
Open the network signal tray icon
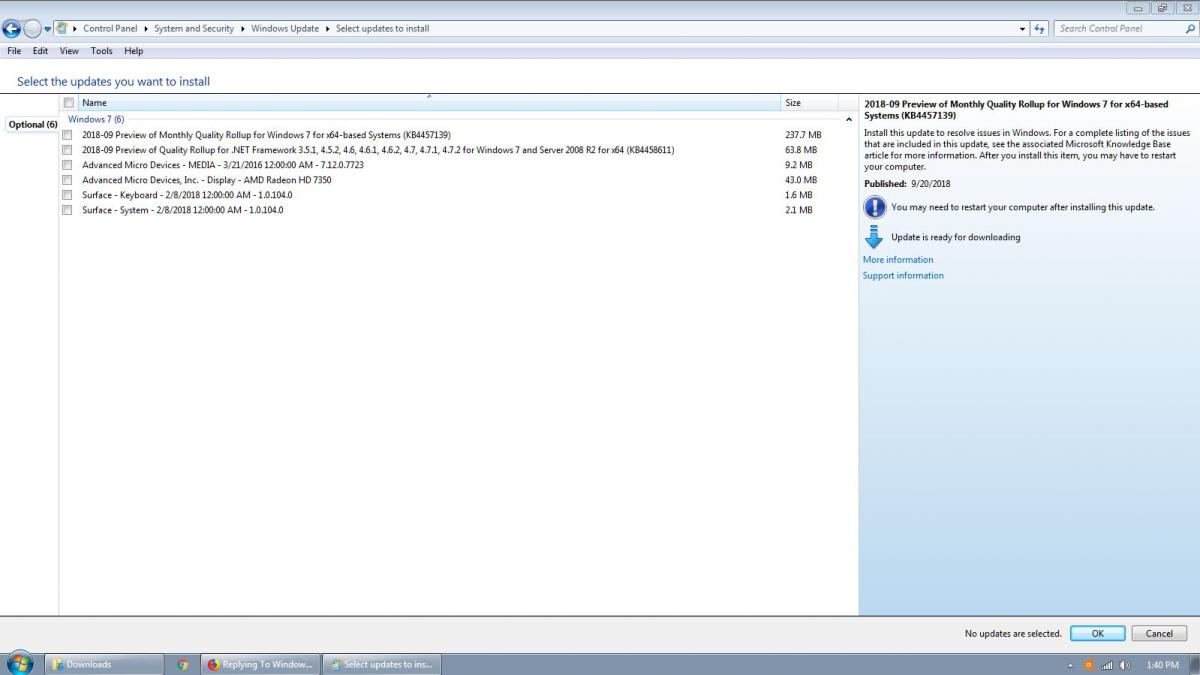[1107, 665]
